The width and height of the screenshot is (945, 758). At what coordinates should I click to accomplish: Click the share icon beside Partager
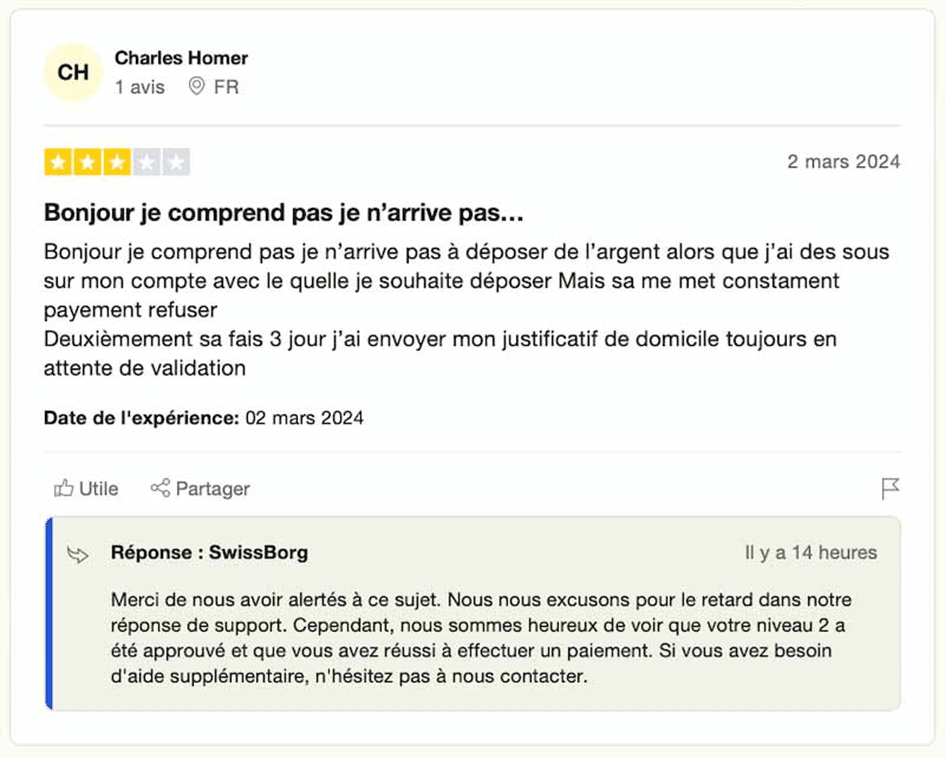160,488
